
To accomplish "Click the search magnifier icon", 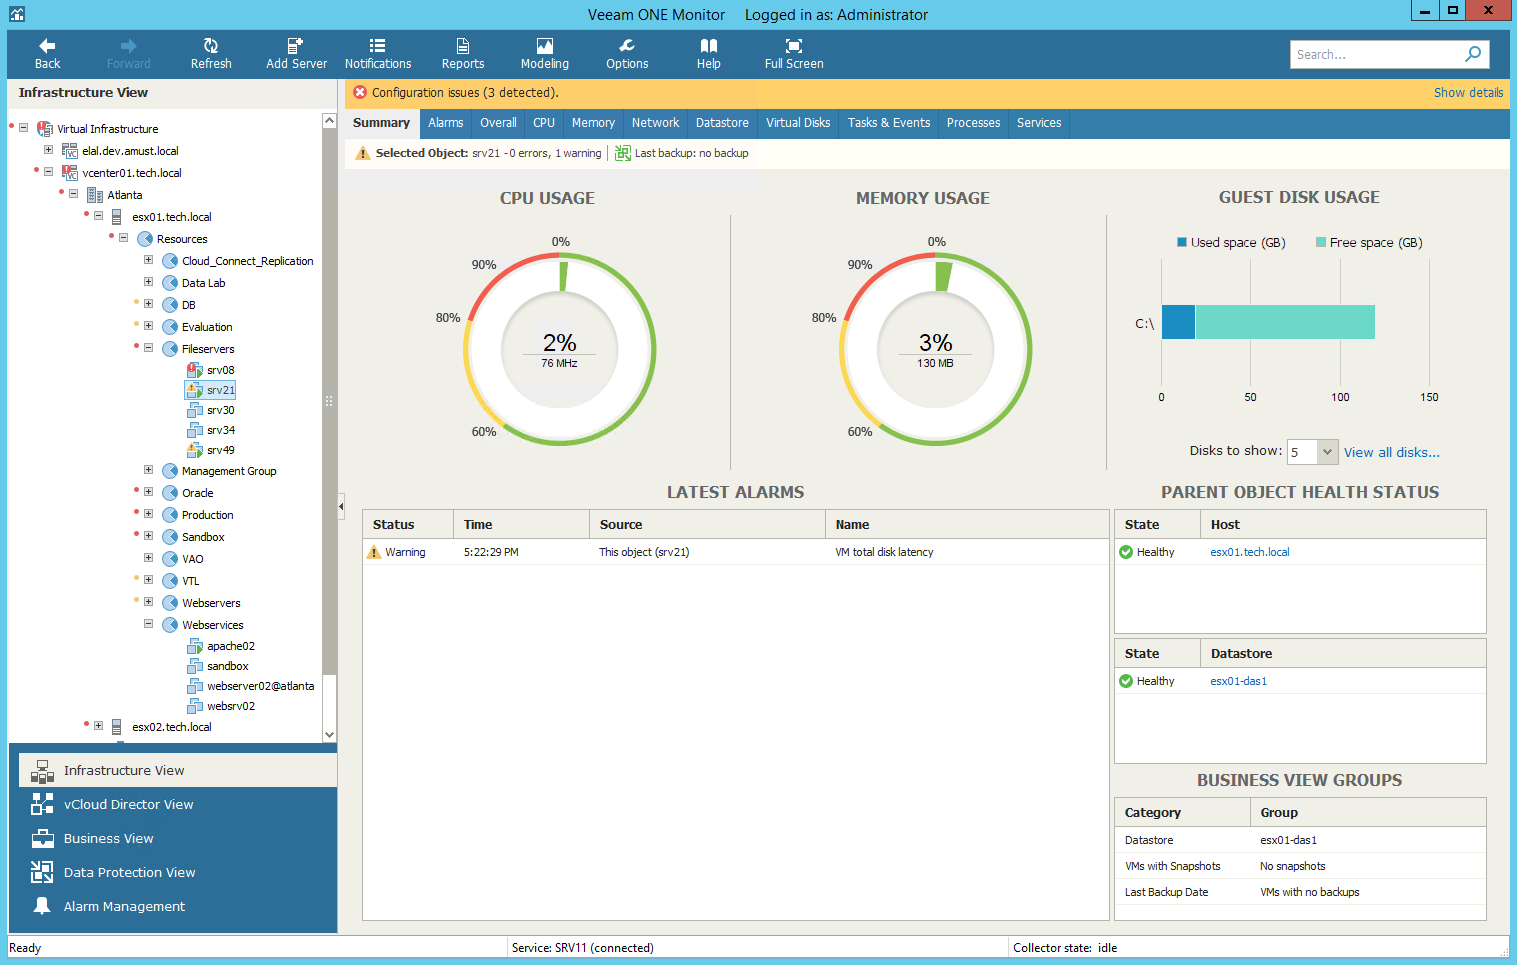I will click(1473, 54).
